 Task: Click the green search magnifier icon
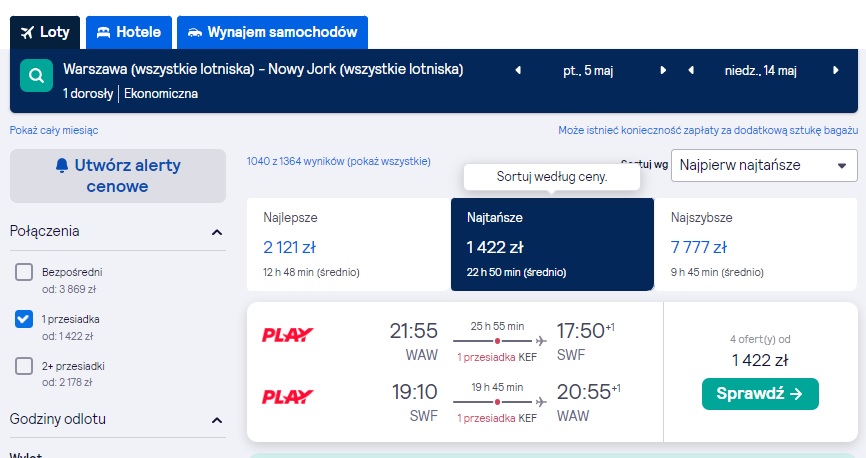(36, 75)
